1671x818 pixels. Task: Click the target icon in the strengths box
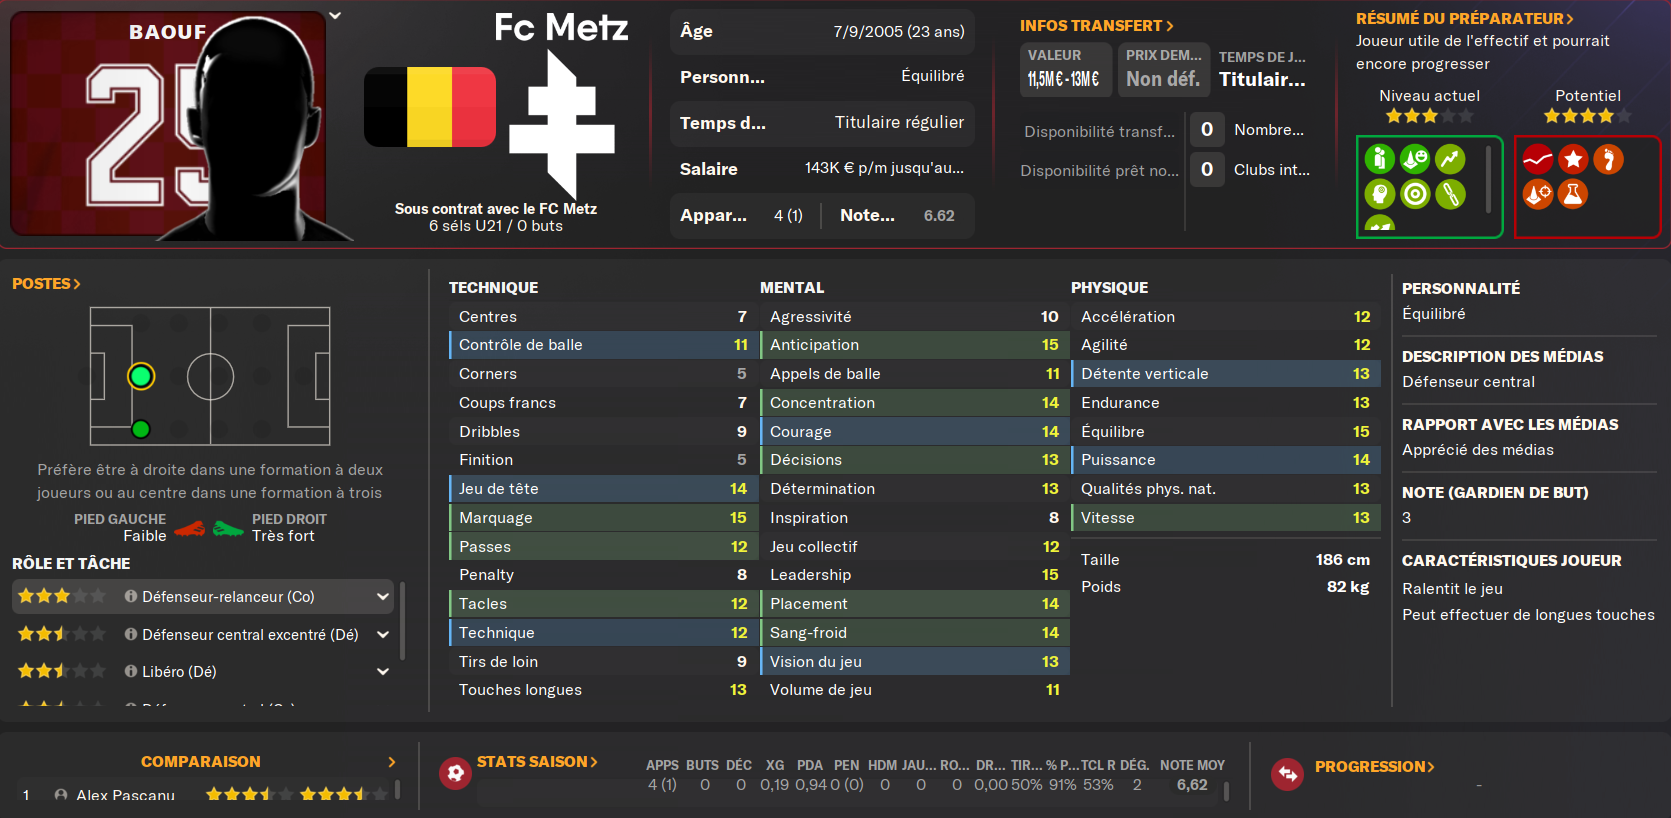coord(1414,194)
